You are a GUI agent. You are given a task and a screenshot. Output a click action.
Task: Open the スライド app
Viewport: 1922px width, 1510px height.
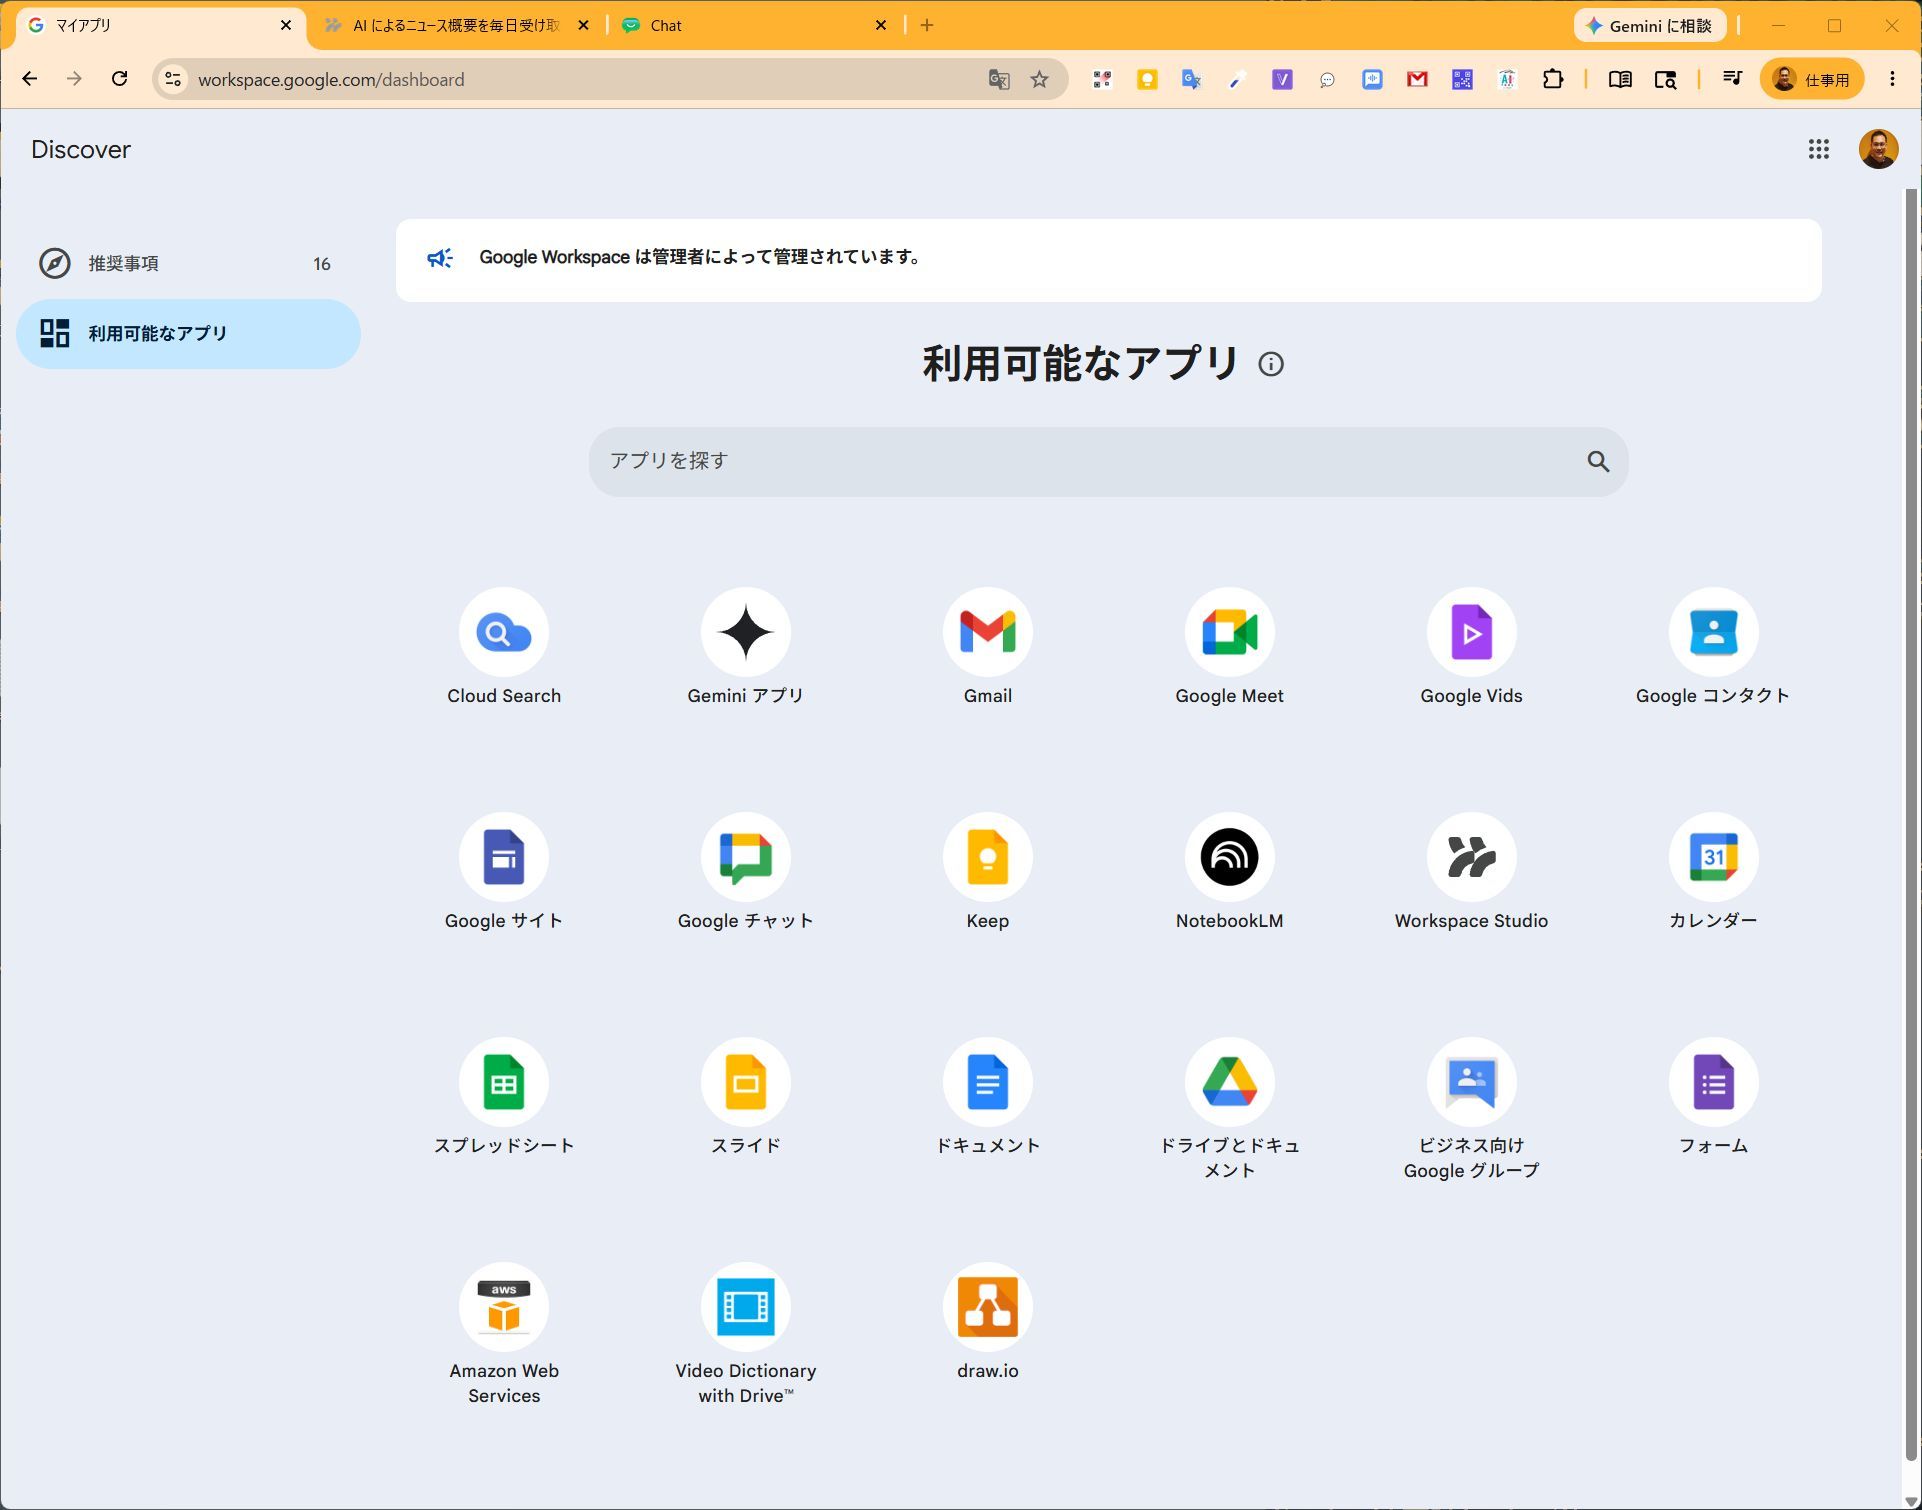coord(746,1097)
